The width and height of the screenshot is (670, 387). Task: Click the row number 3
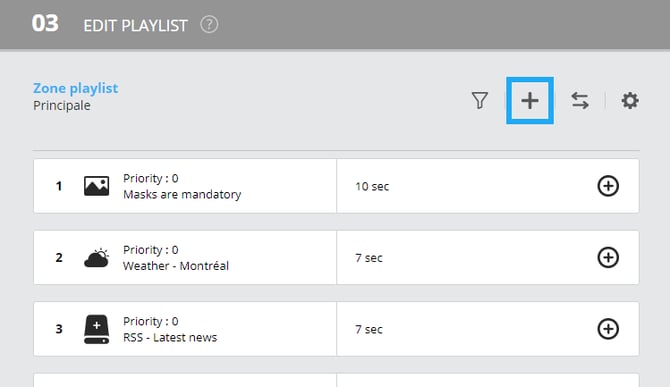click(x=59, y=329)
